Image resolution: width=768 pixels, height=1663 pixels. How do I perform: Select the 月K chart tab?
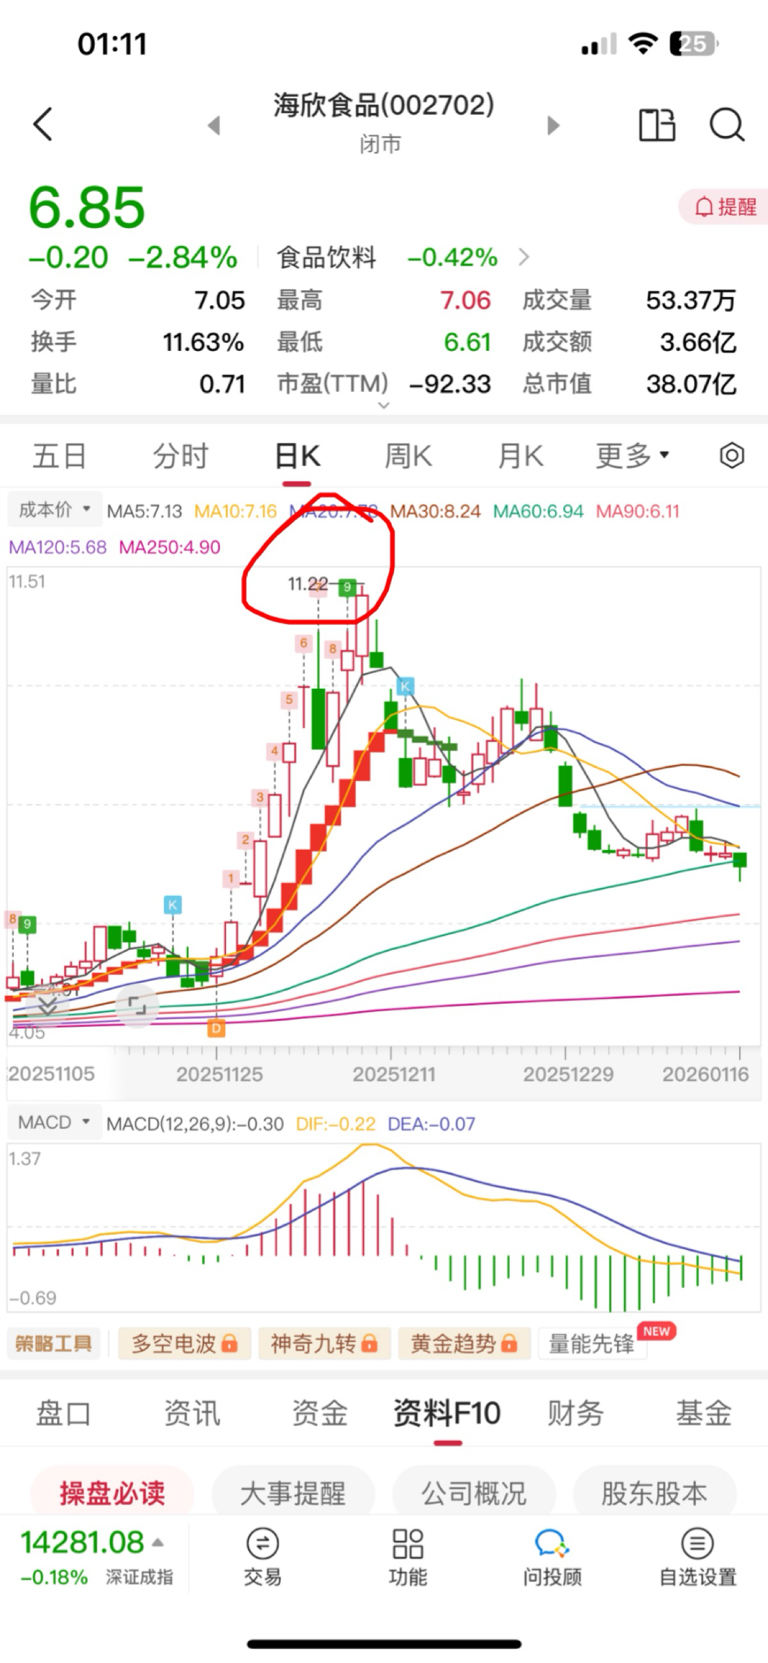(520, 456)
